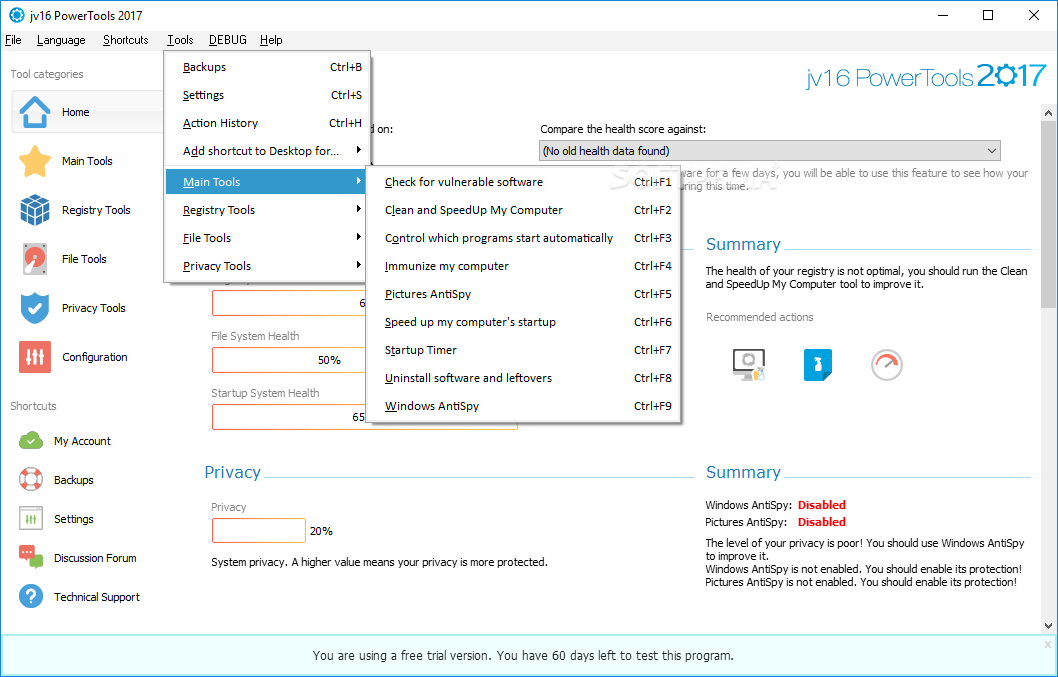Click the free trial 60 days message
Viewport: 1058px width, 677px height.
tap(523, 655)
